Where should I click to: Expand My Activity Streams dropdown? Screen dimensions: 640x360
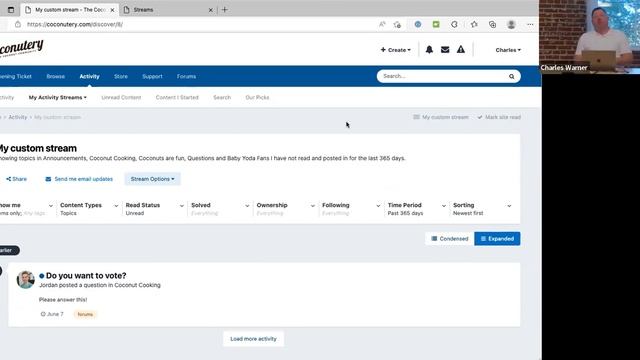[x=58, y=98]
